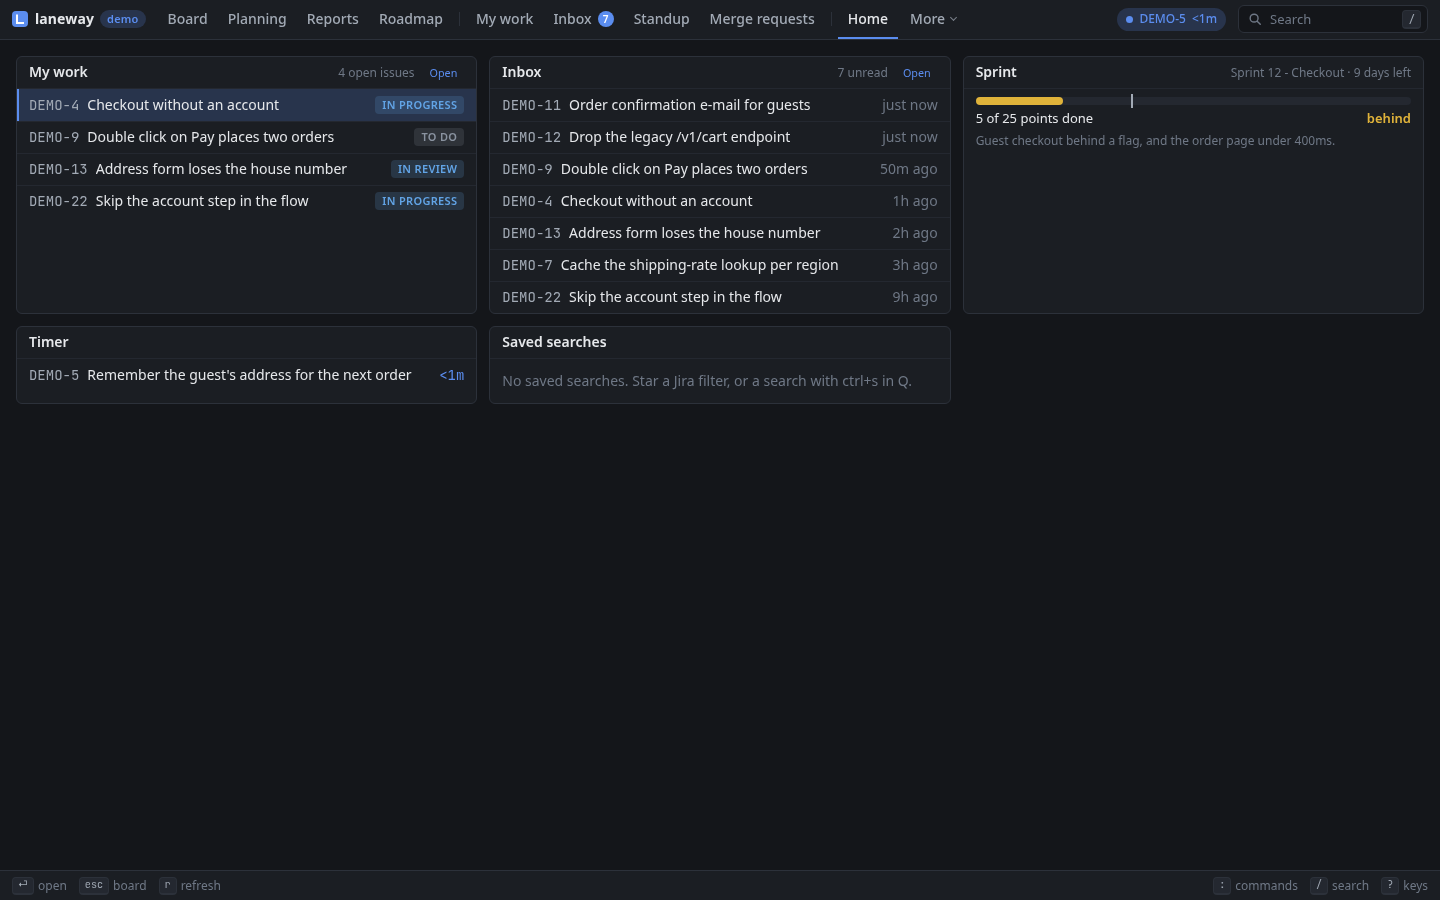Viewport: 1440px width, 900px height.
Task: Open timer entry DEMO-5 Remember the guest's address
Action: [x=247, y=375]
